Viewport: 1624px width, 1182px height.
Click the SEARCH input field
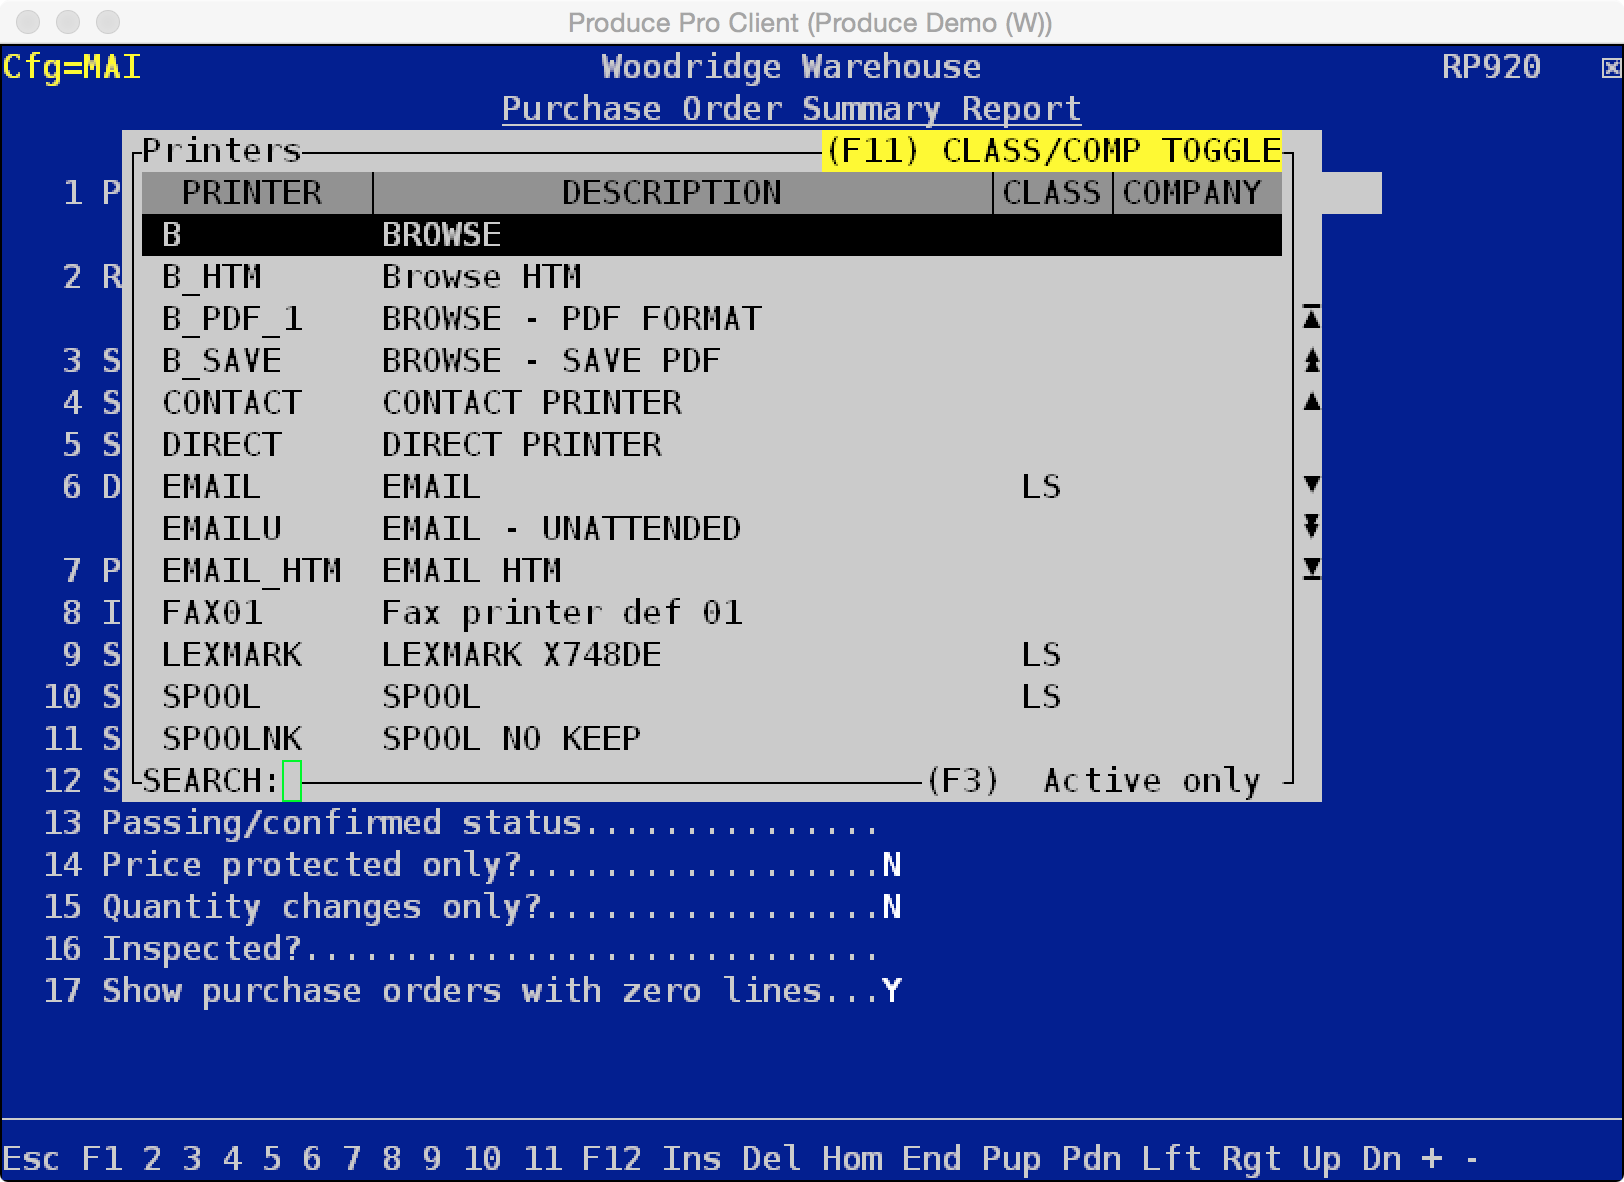coord(292,781)
